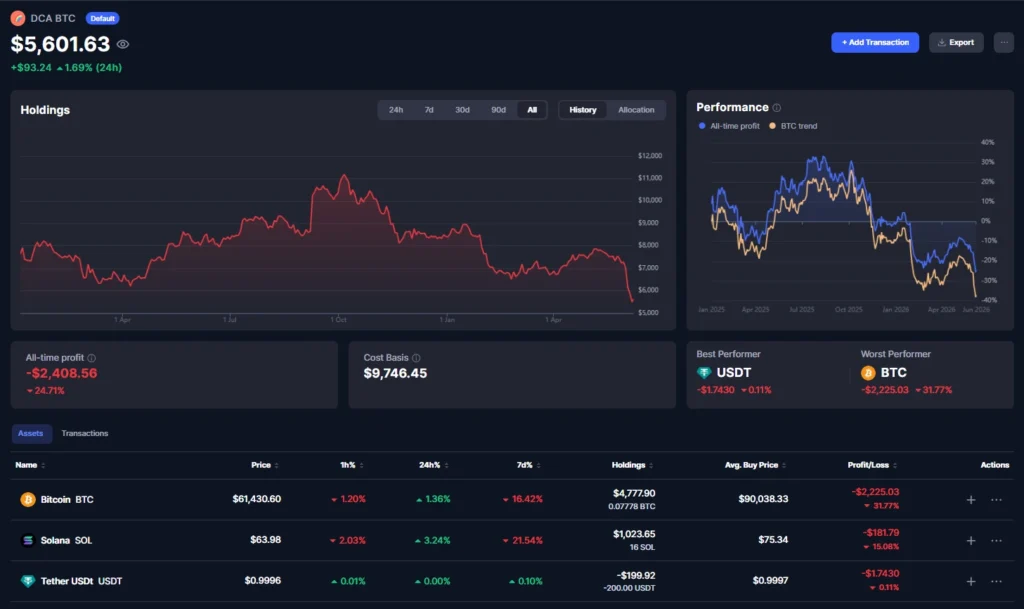Click Bitcoin profit/loss -$2,225.03 in table

click(x=875, y=492)
